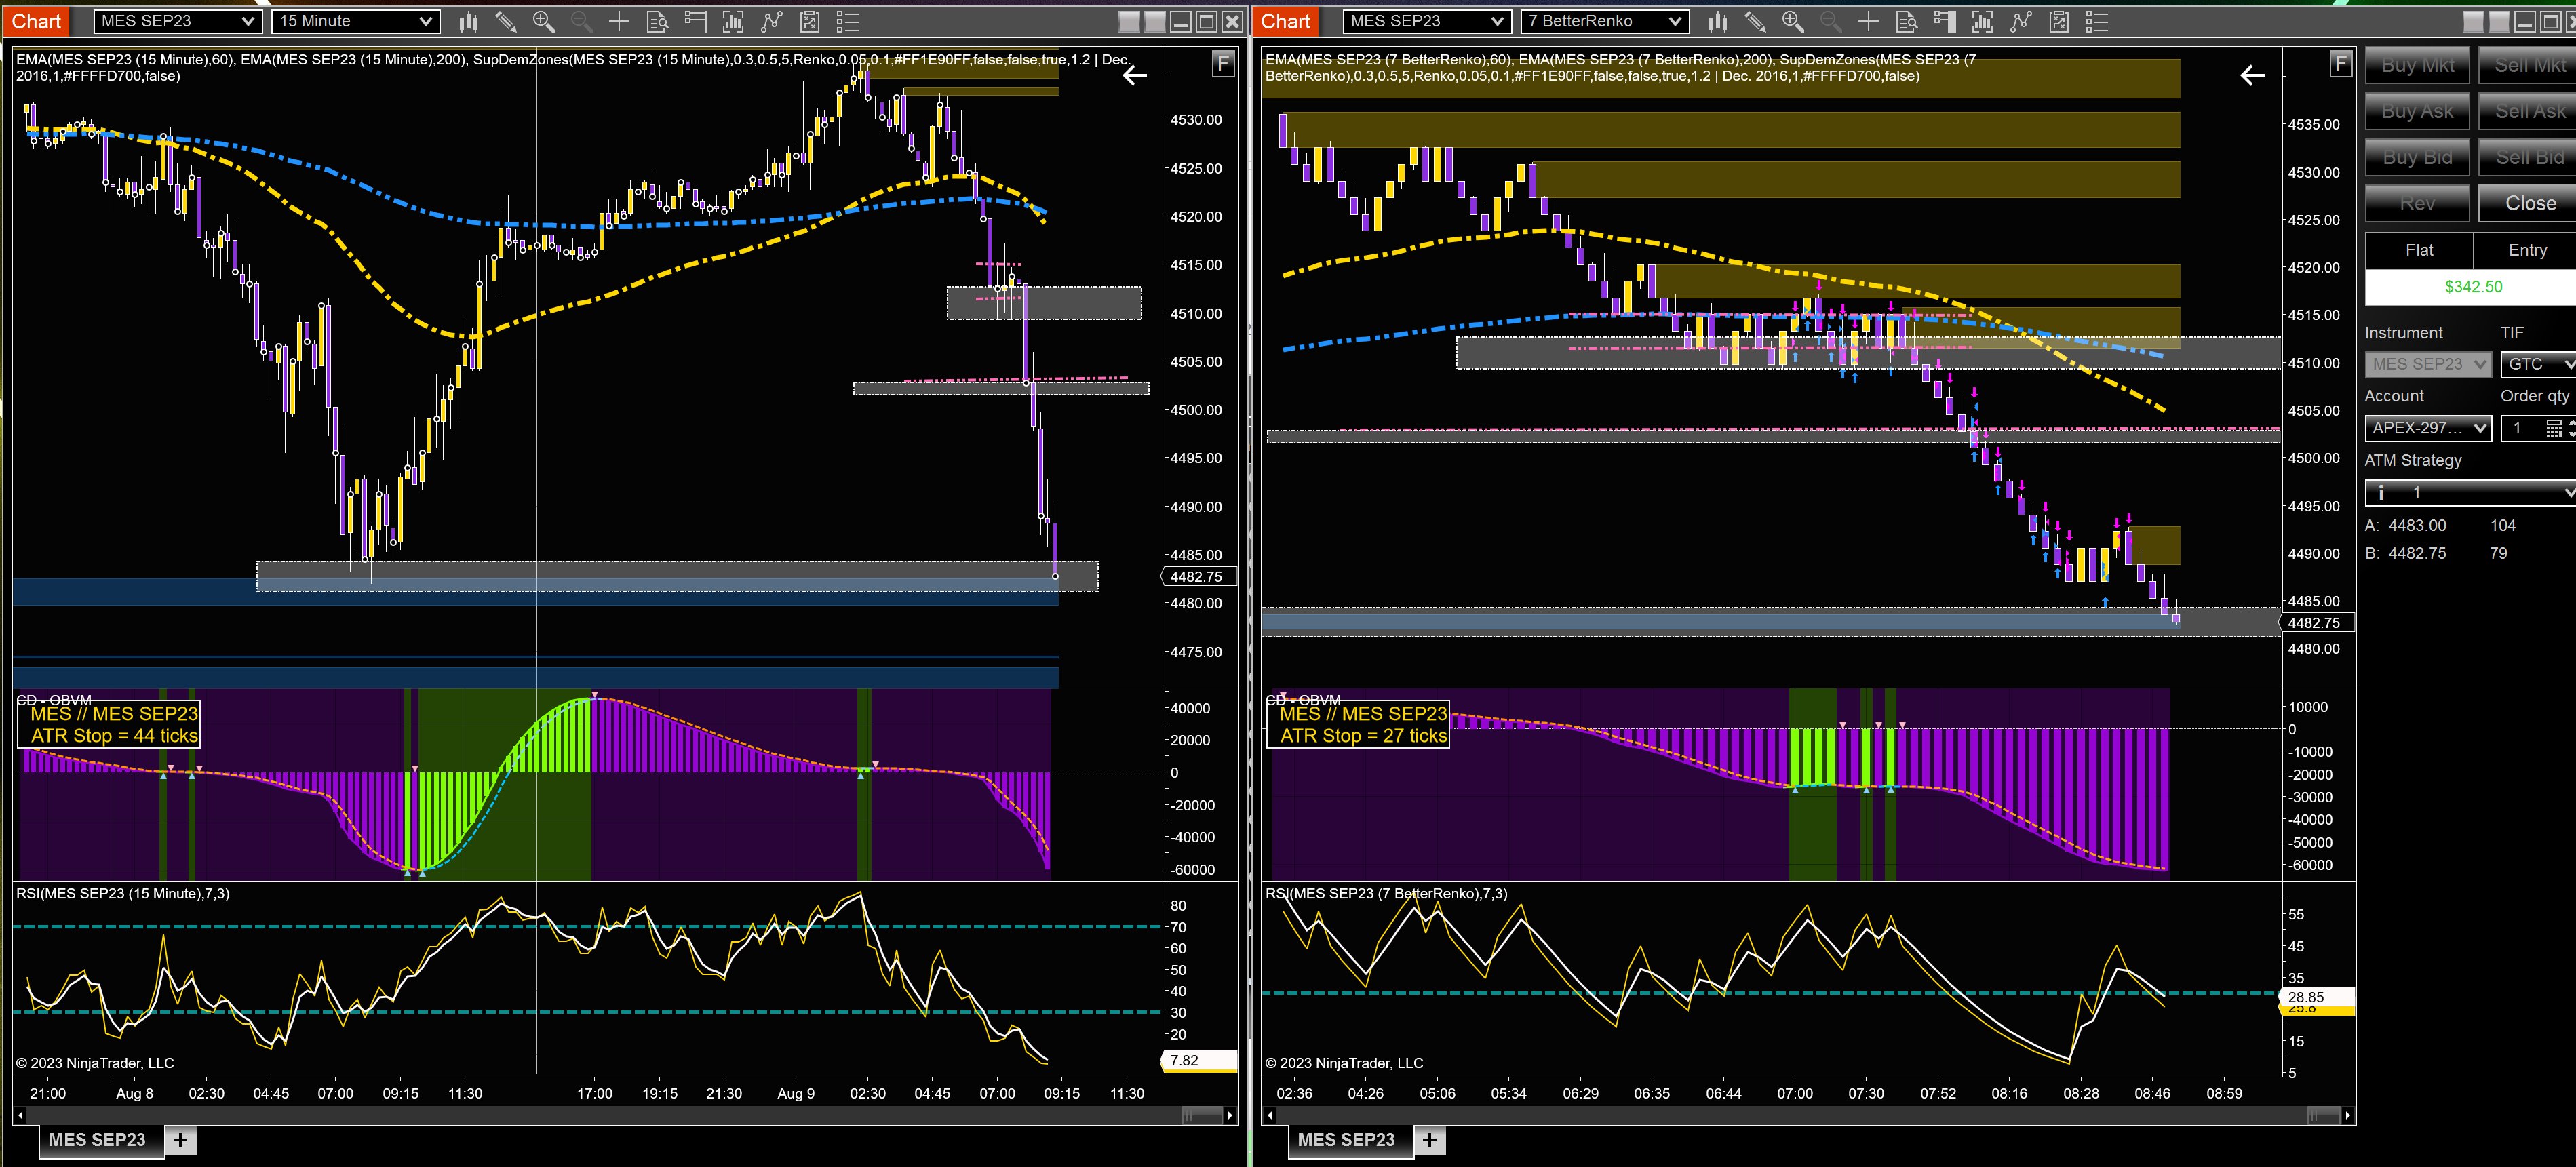The image size is (2576, 1167).
Task: Zoom in on the BetterRenko chart
Action: pyautogui.click(x=1793, y=21)
